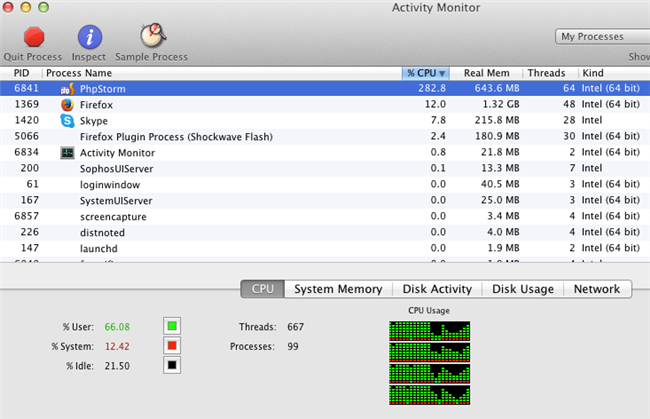The width and height of the screenshot is (650, 419).
Task: Click the 282.8 CPU value for PhpStorm
Action: click(432, 88)
